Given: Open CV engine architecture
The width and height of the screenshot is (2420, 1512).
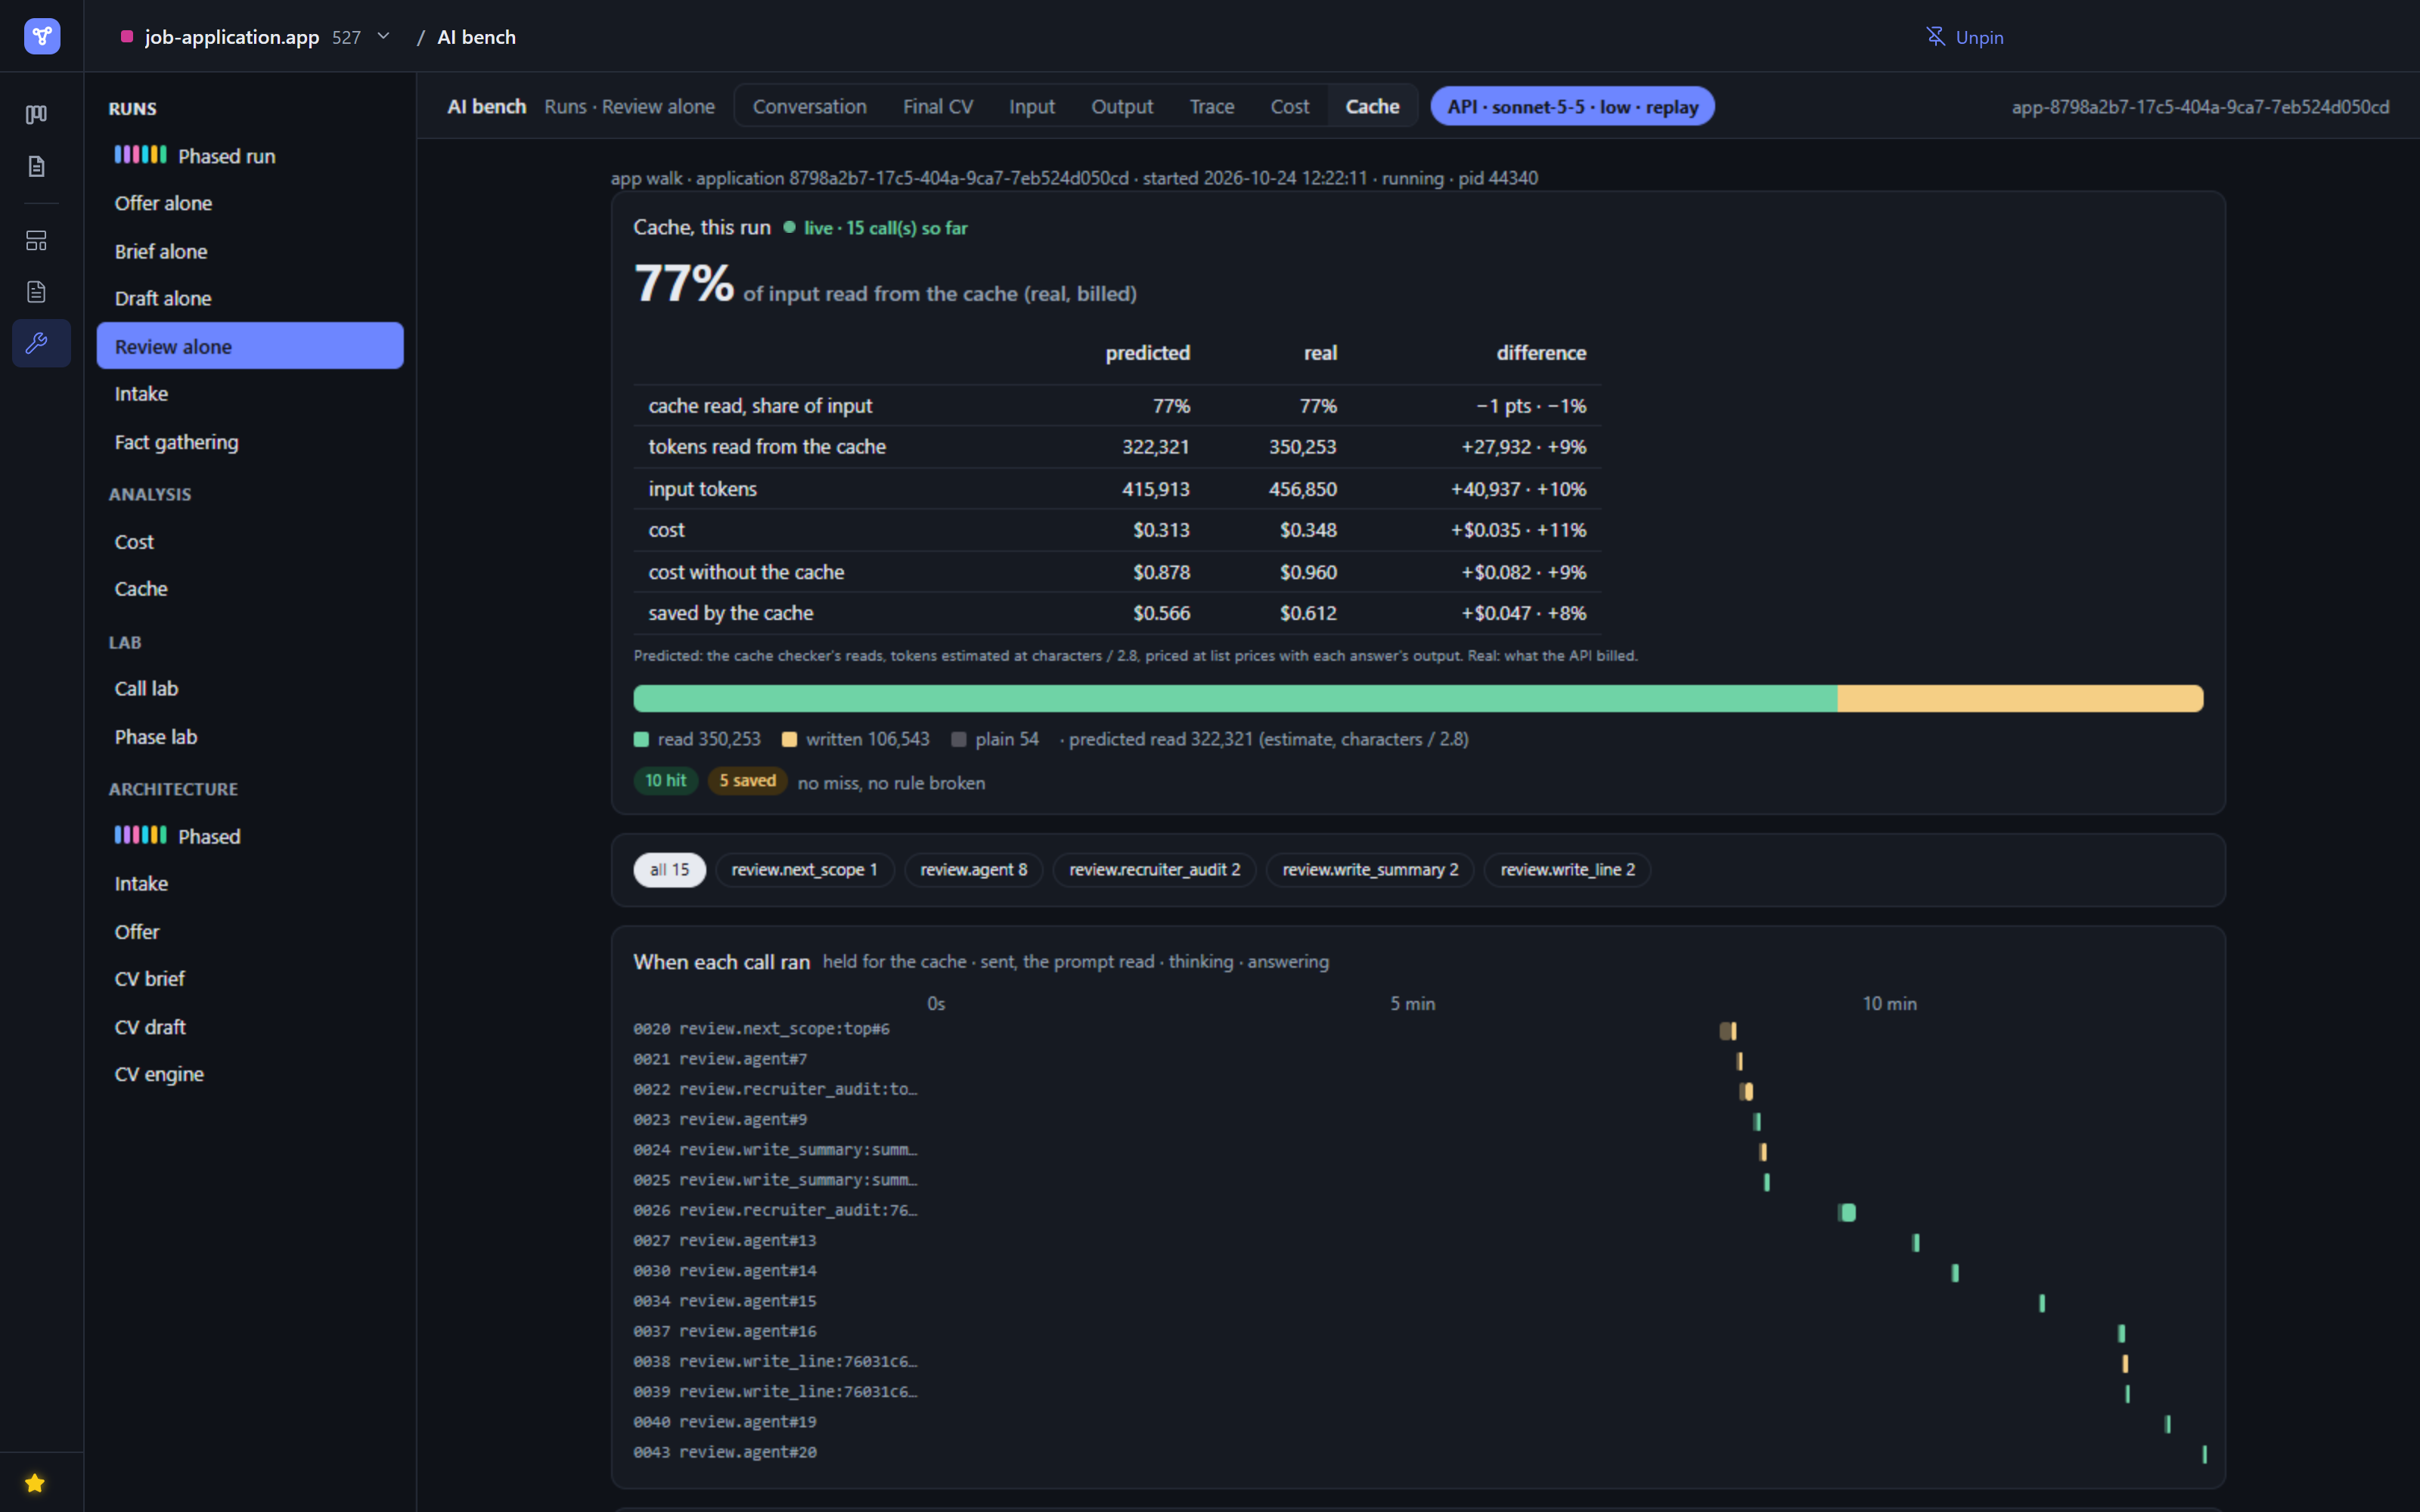Looking at the screenshot, I should [x=250, y=1074].
